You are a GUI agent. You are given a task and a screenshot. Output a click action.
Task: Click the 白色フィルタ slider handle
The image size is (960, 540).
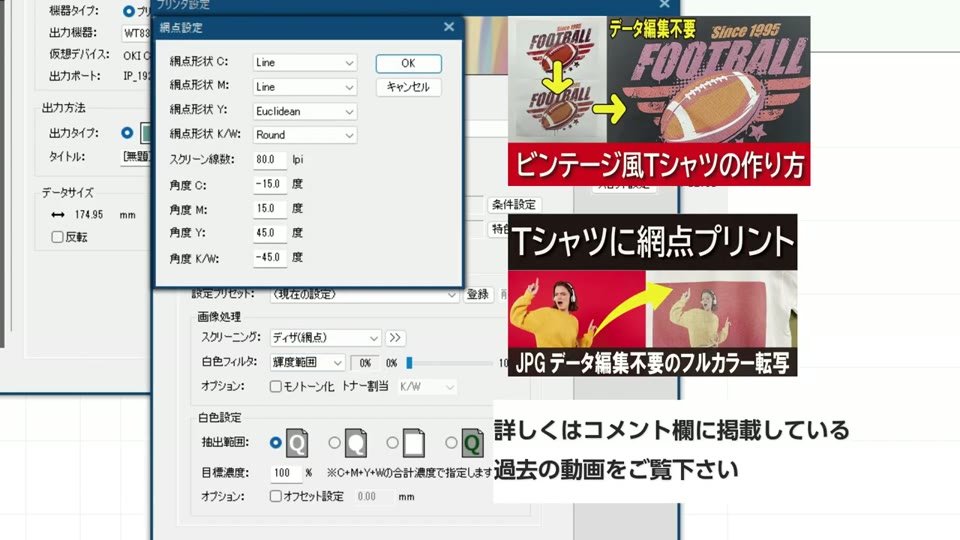pyautogui.click(x=410, y=363)
